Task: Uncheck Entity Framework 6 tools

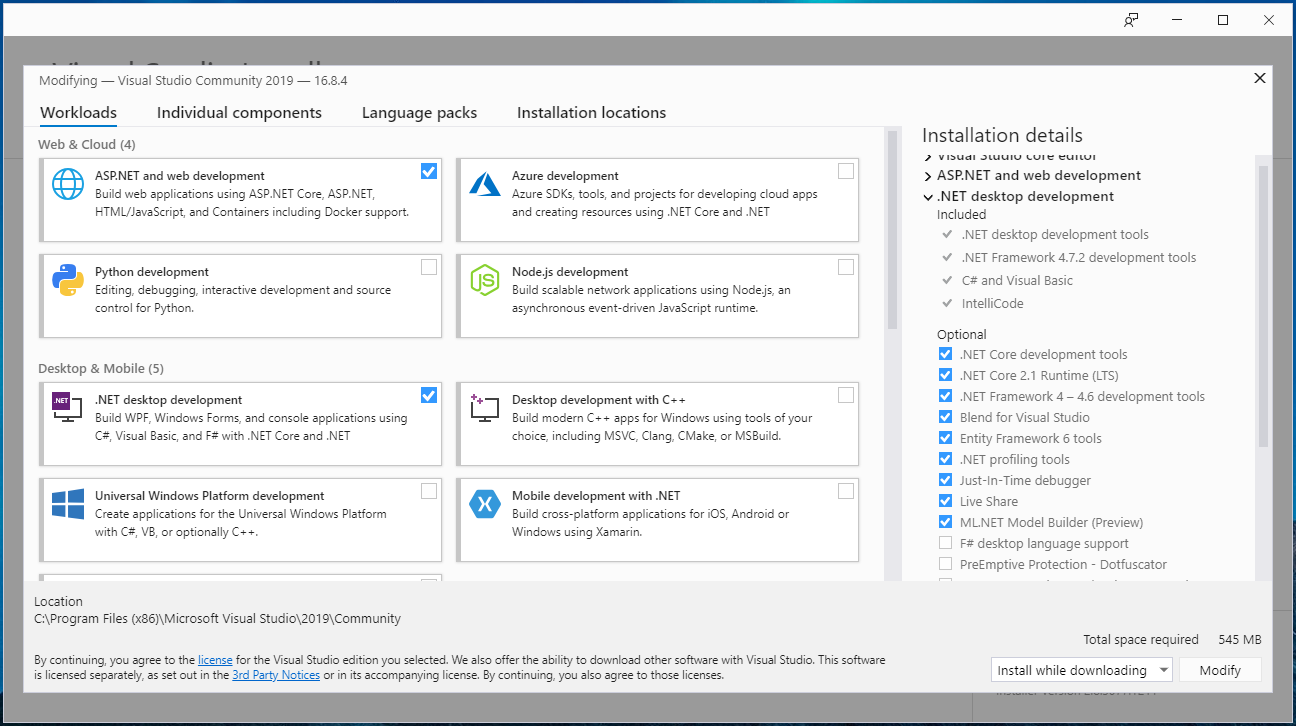Action: 945,438
